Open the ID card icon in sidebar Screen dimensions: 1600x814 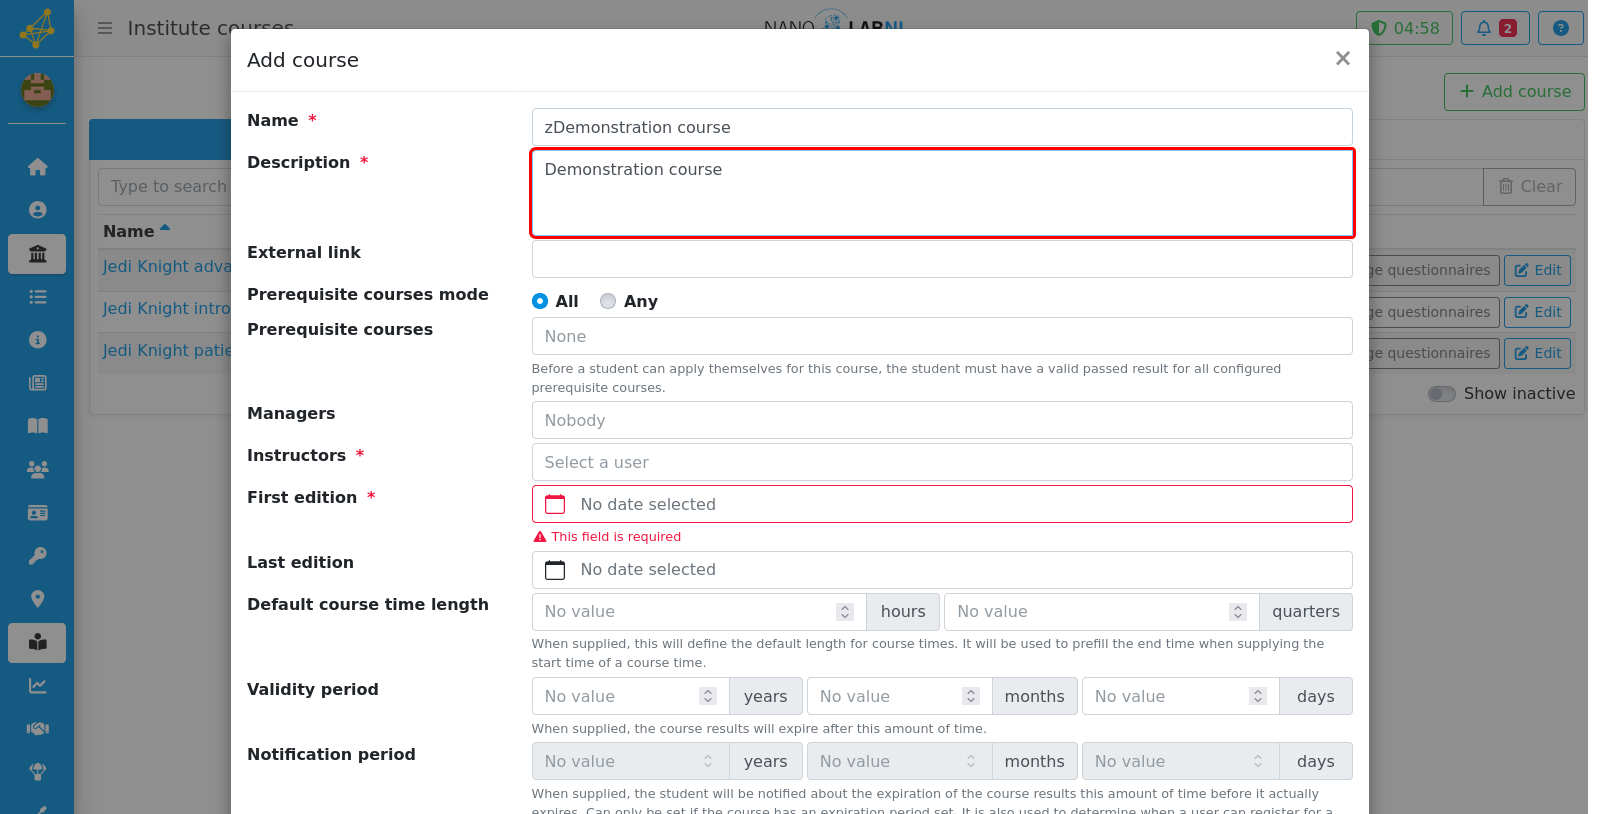[x=37, y=513]
